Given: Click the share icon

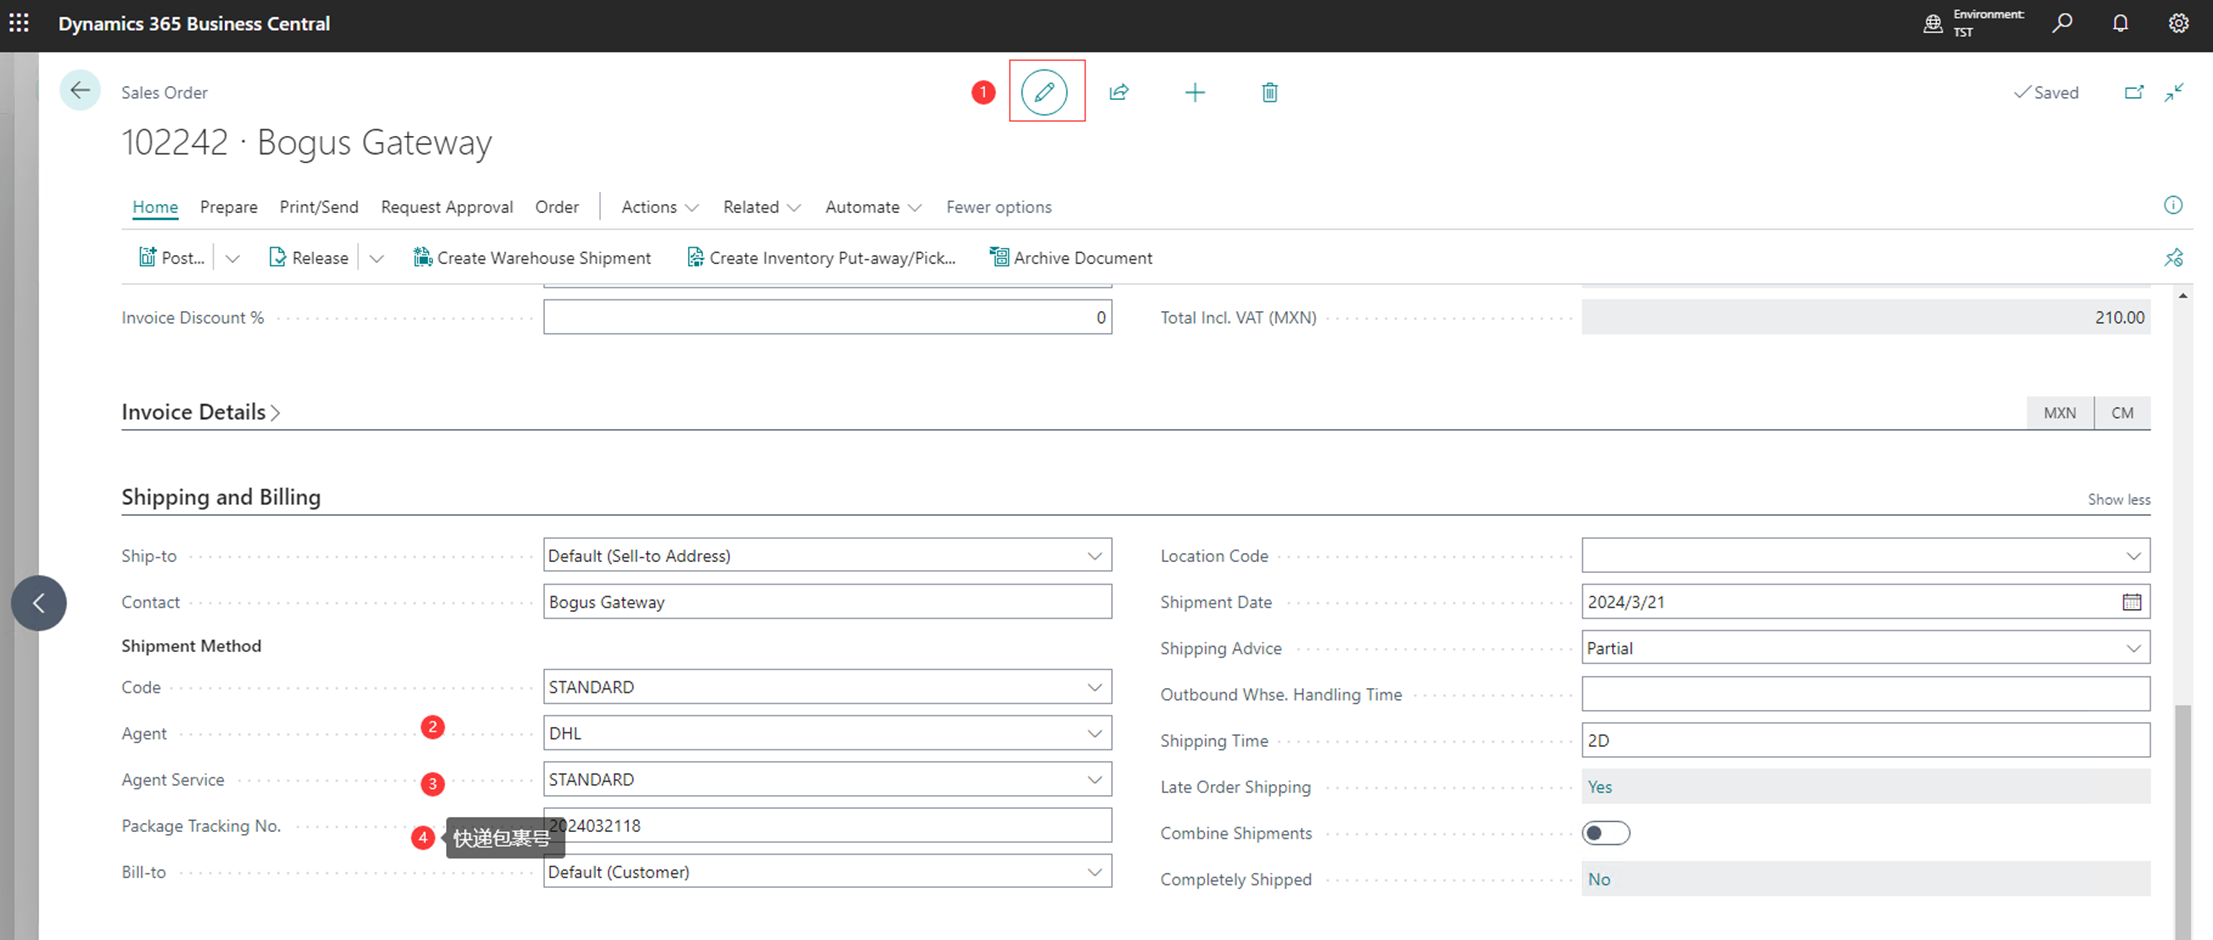Looking at the screenshot, I should pyautogui.click(x=1119, y=92).
